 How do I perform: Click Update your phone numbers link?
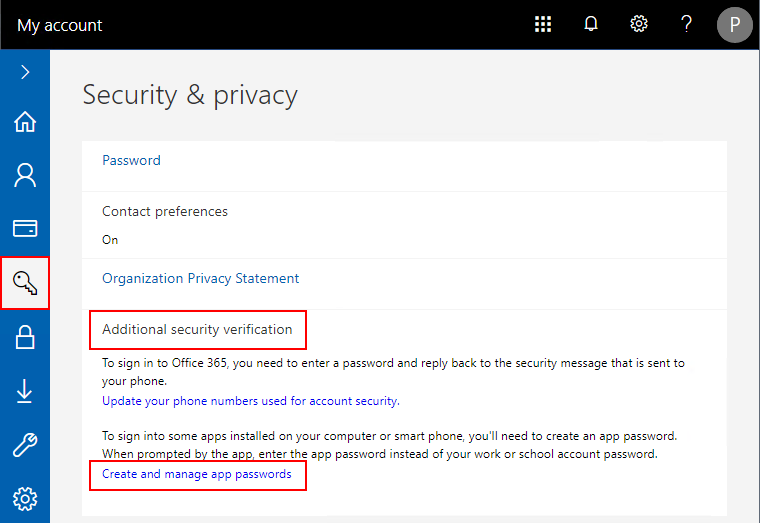click(251, 401)
